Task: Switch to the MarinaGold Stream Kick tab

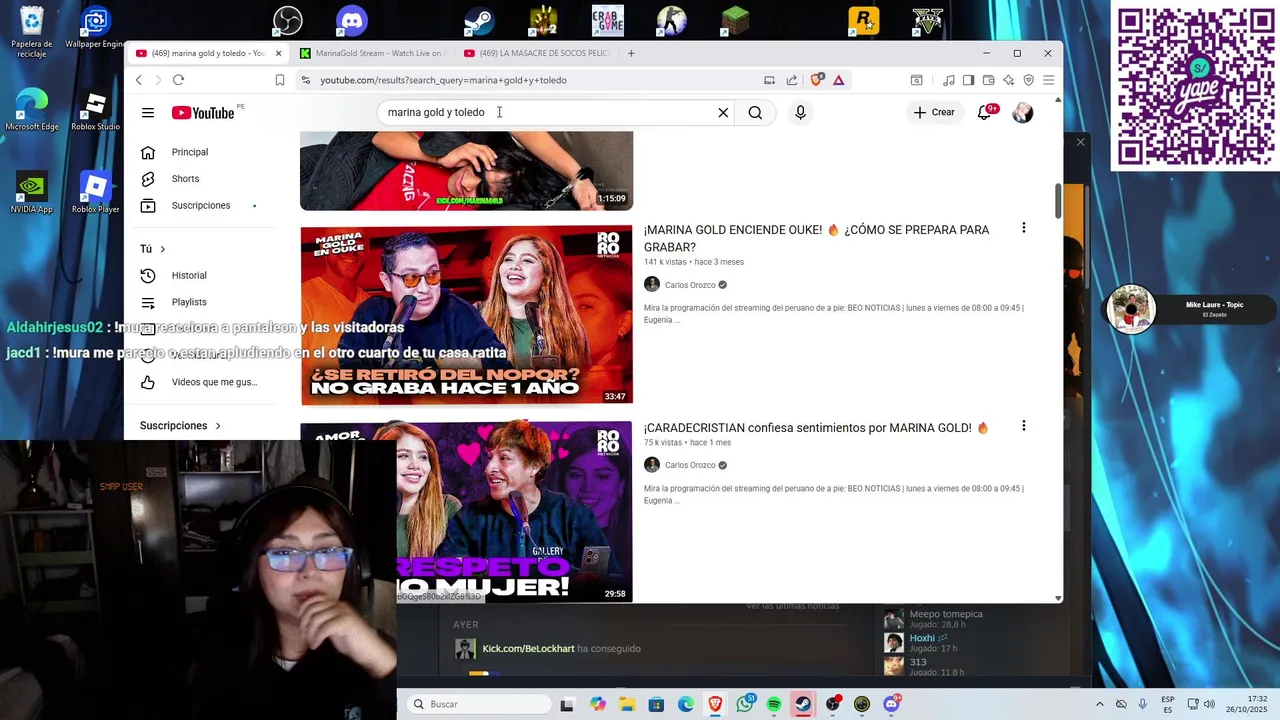Action: point(371,53)
